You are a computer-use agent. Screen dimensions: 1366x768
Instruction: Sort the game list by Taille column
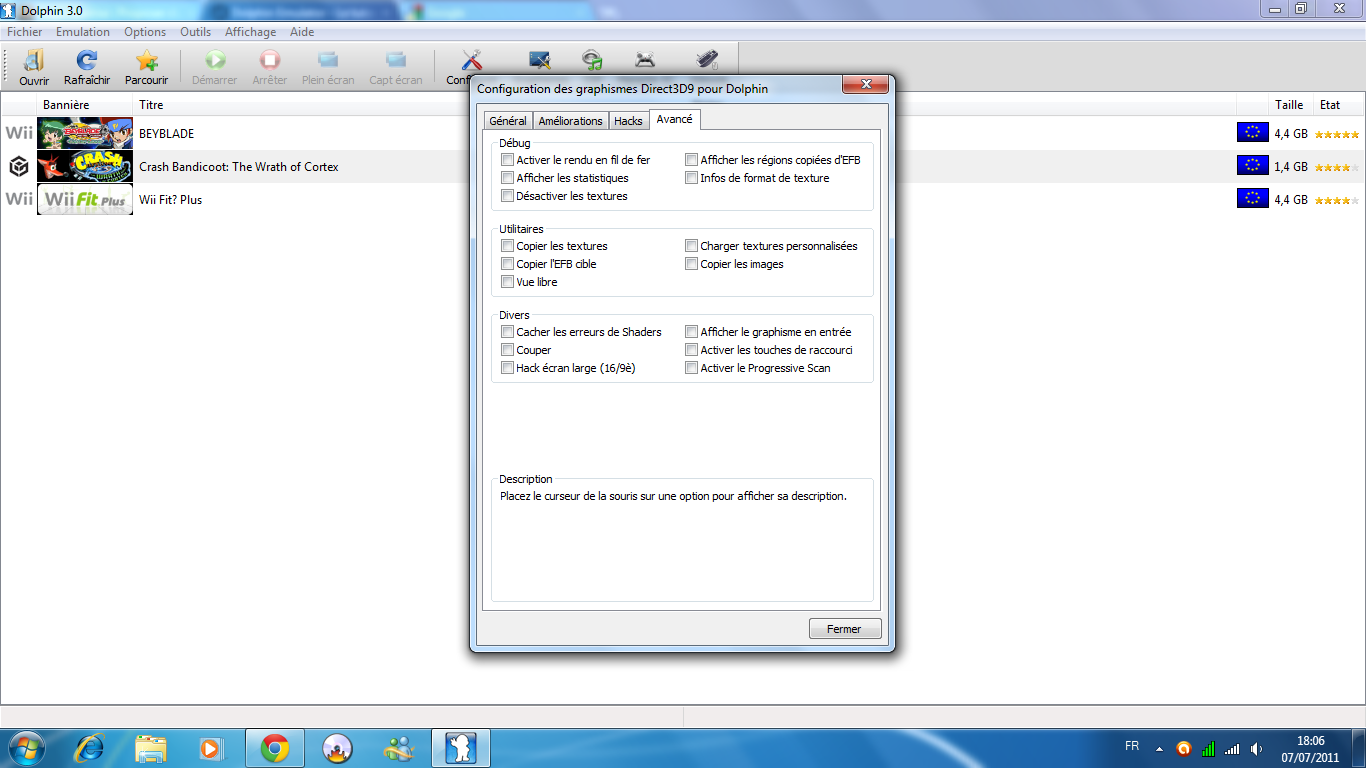click(1288, 105)
